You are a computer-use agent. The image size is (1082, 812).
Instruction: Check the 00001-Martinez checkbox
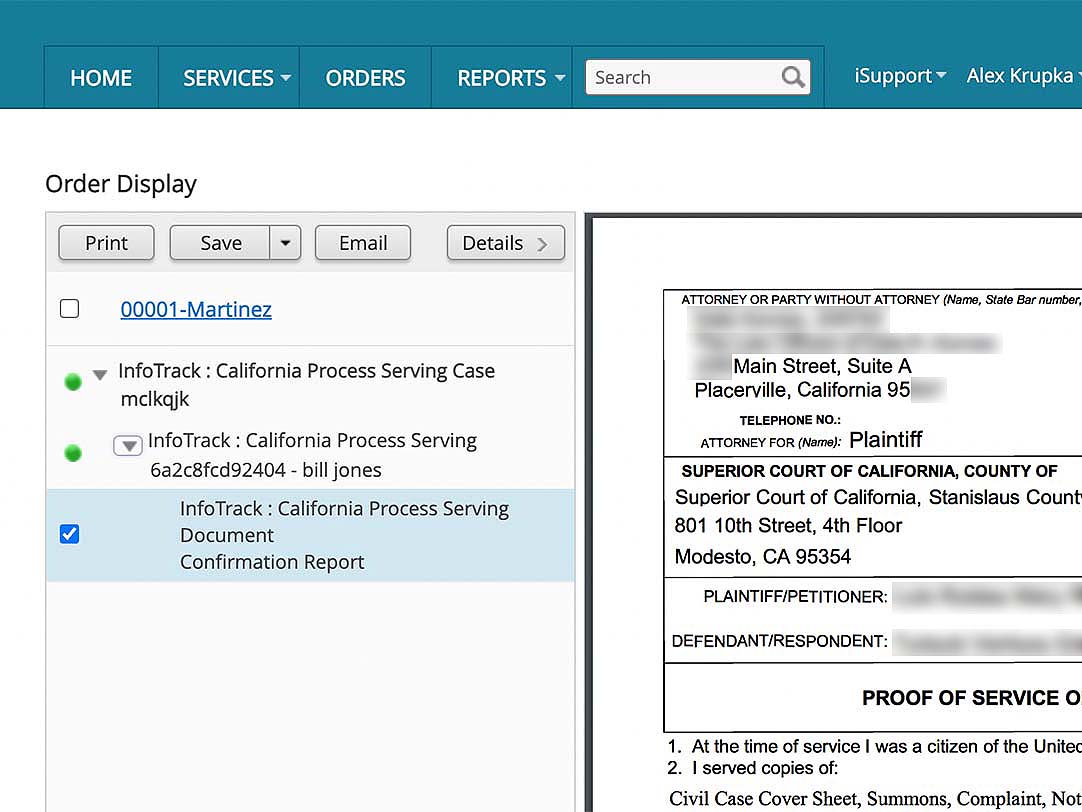69,309
